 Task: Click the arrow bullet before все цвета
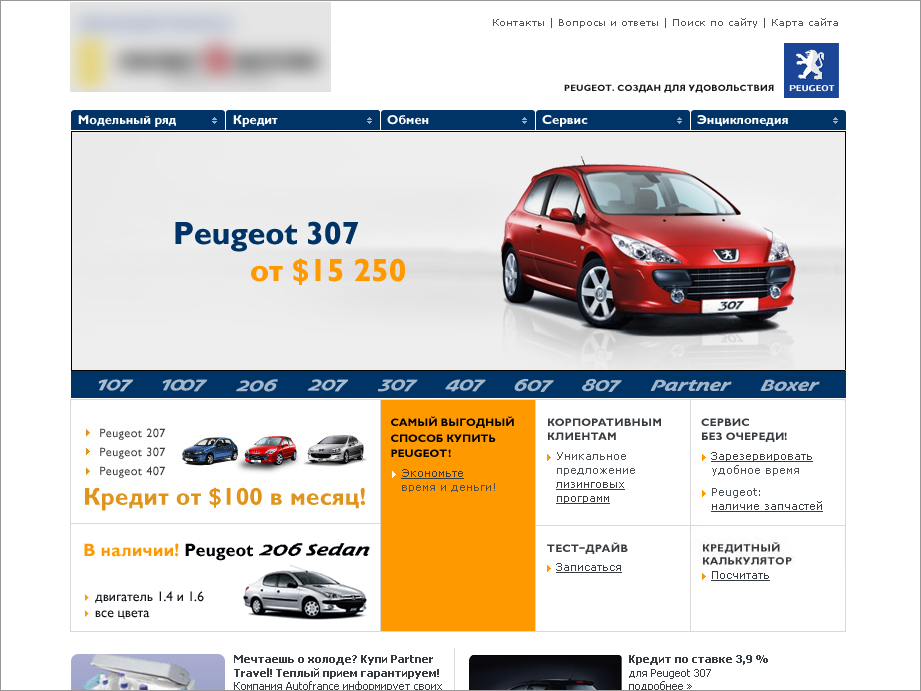click(87, 613)
